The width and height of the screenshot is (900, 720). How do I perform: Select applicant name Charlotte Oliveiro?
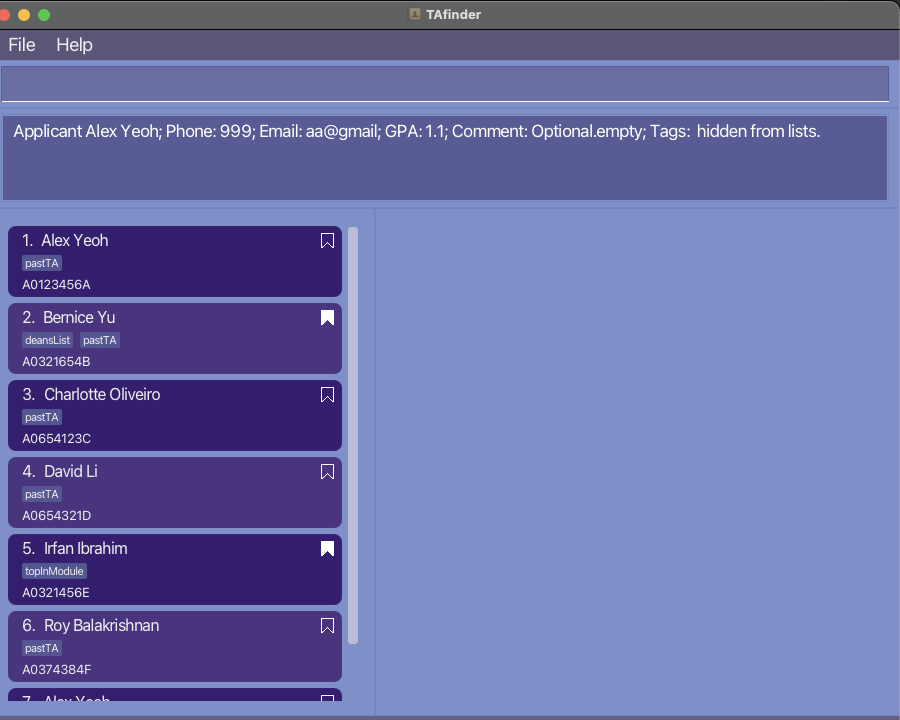102,394
